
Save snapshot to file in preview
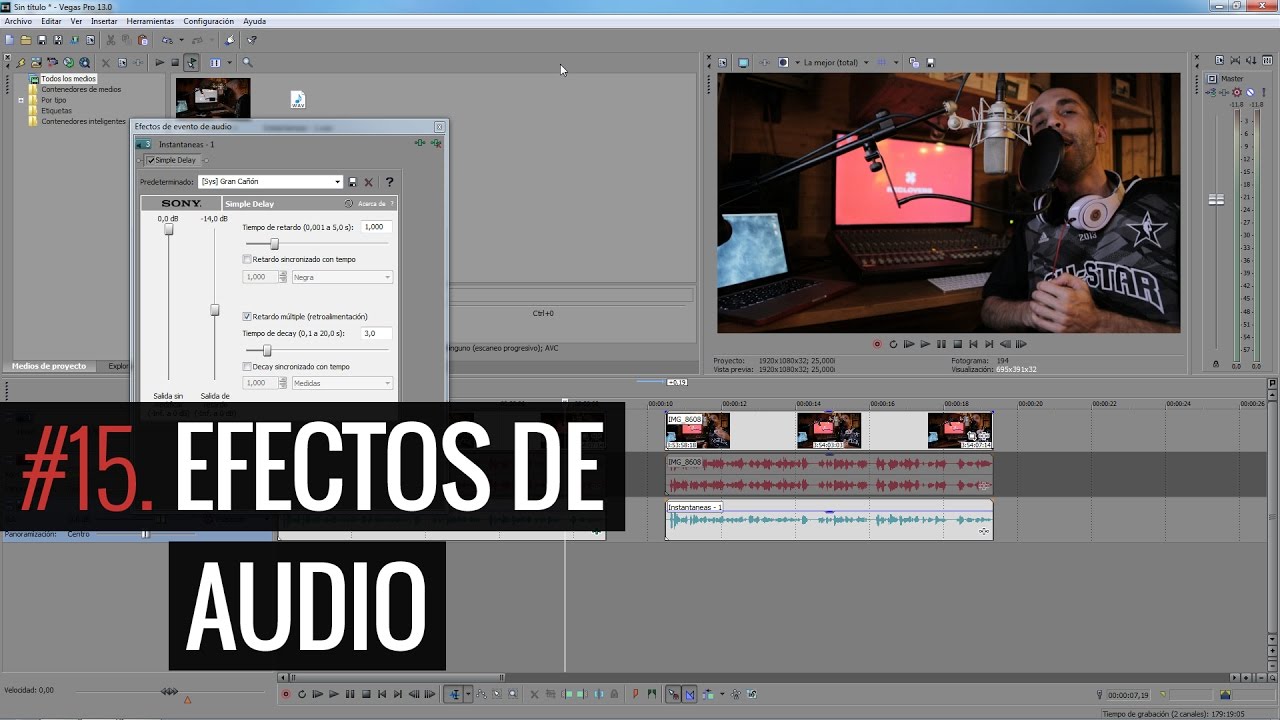[931, 62]
